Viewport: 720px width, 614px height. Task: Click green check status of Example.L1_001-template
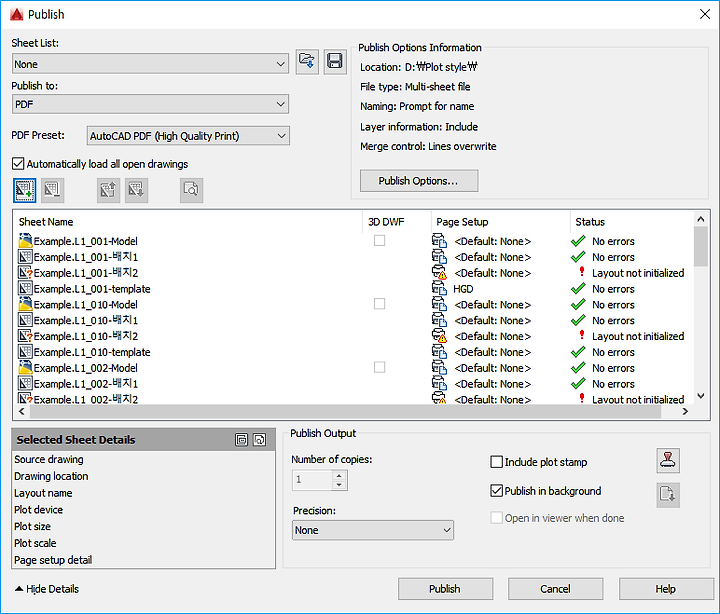coord(578,288)
